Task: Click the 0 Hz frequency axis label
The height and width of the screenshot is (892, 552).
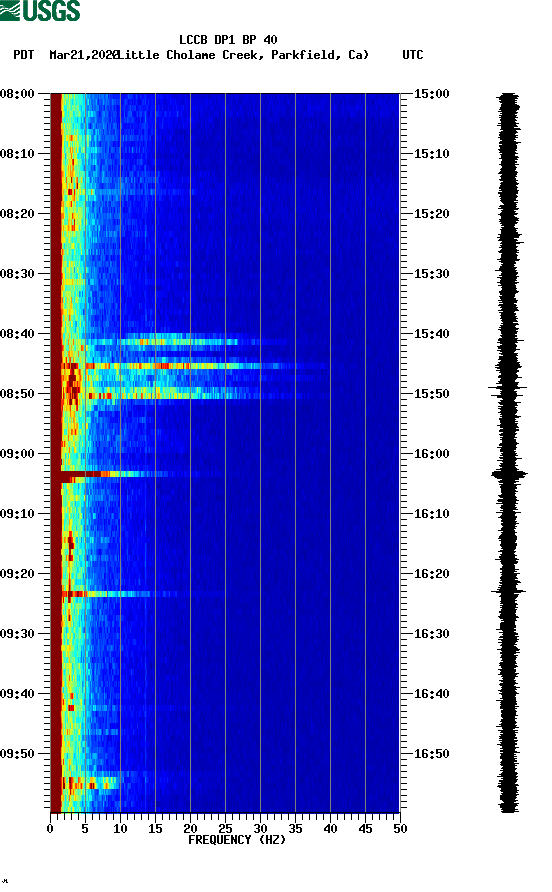Action: [x=50, y=829]
